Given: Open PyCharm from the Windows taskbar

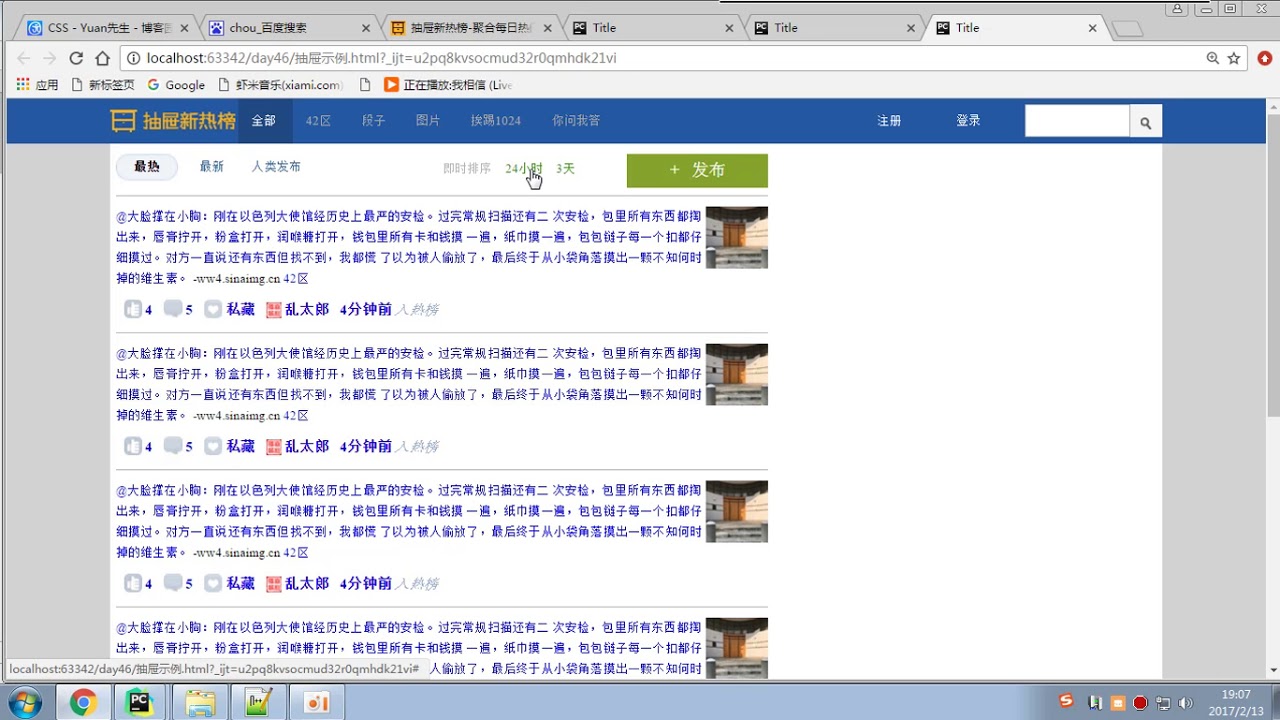Looking at the screenshot, I should [x=140, y=703].
